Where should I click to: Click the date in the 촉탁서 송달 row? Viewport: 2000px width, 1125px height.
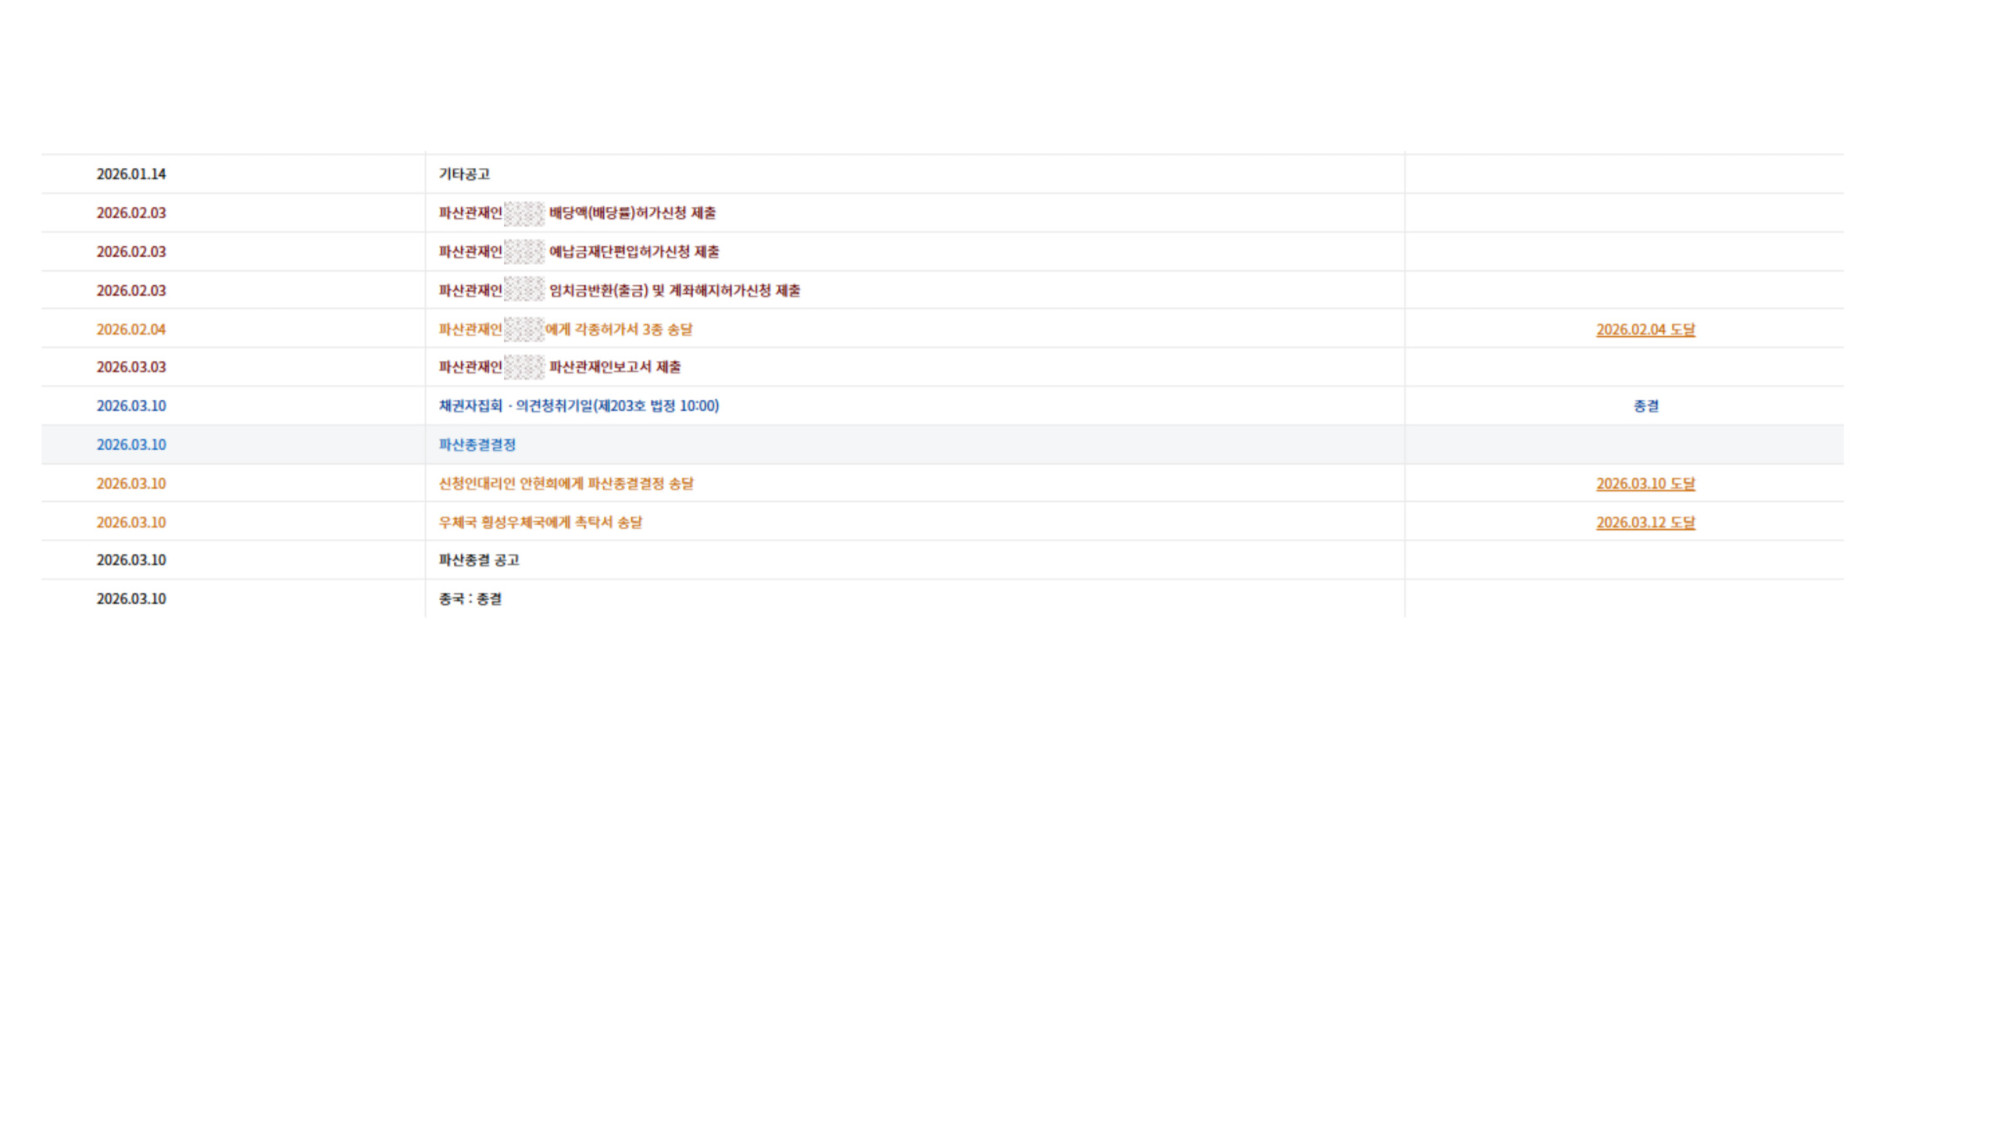coord(131,522)
